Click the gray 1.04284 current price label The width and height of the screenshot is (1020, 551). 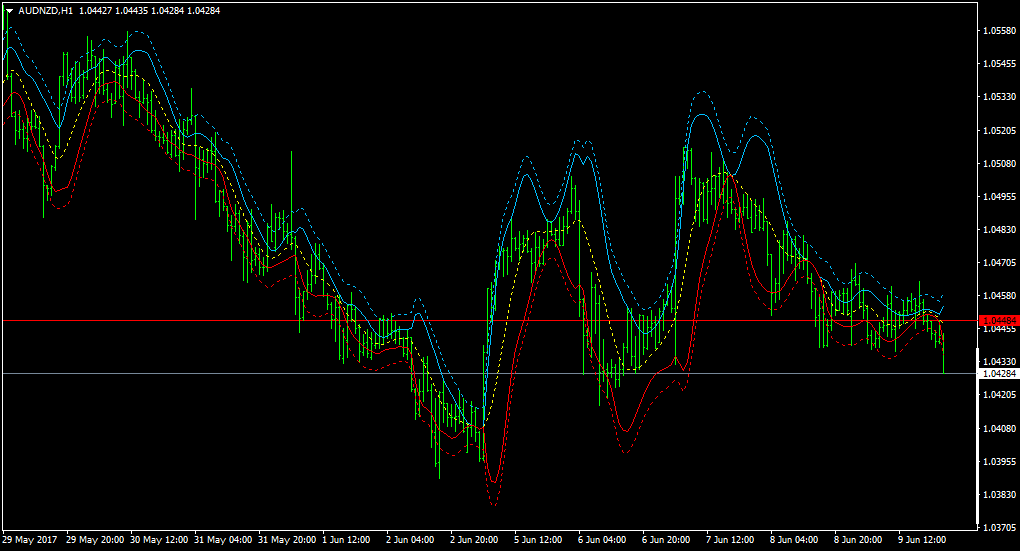click(x=999, y=373)
